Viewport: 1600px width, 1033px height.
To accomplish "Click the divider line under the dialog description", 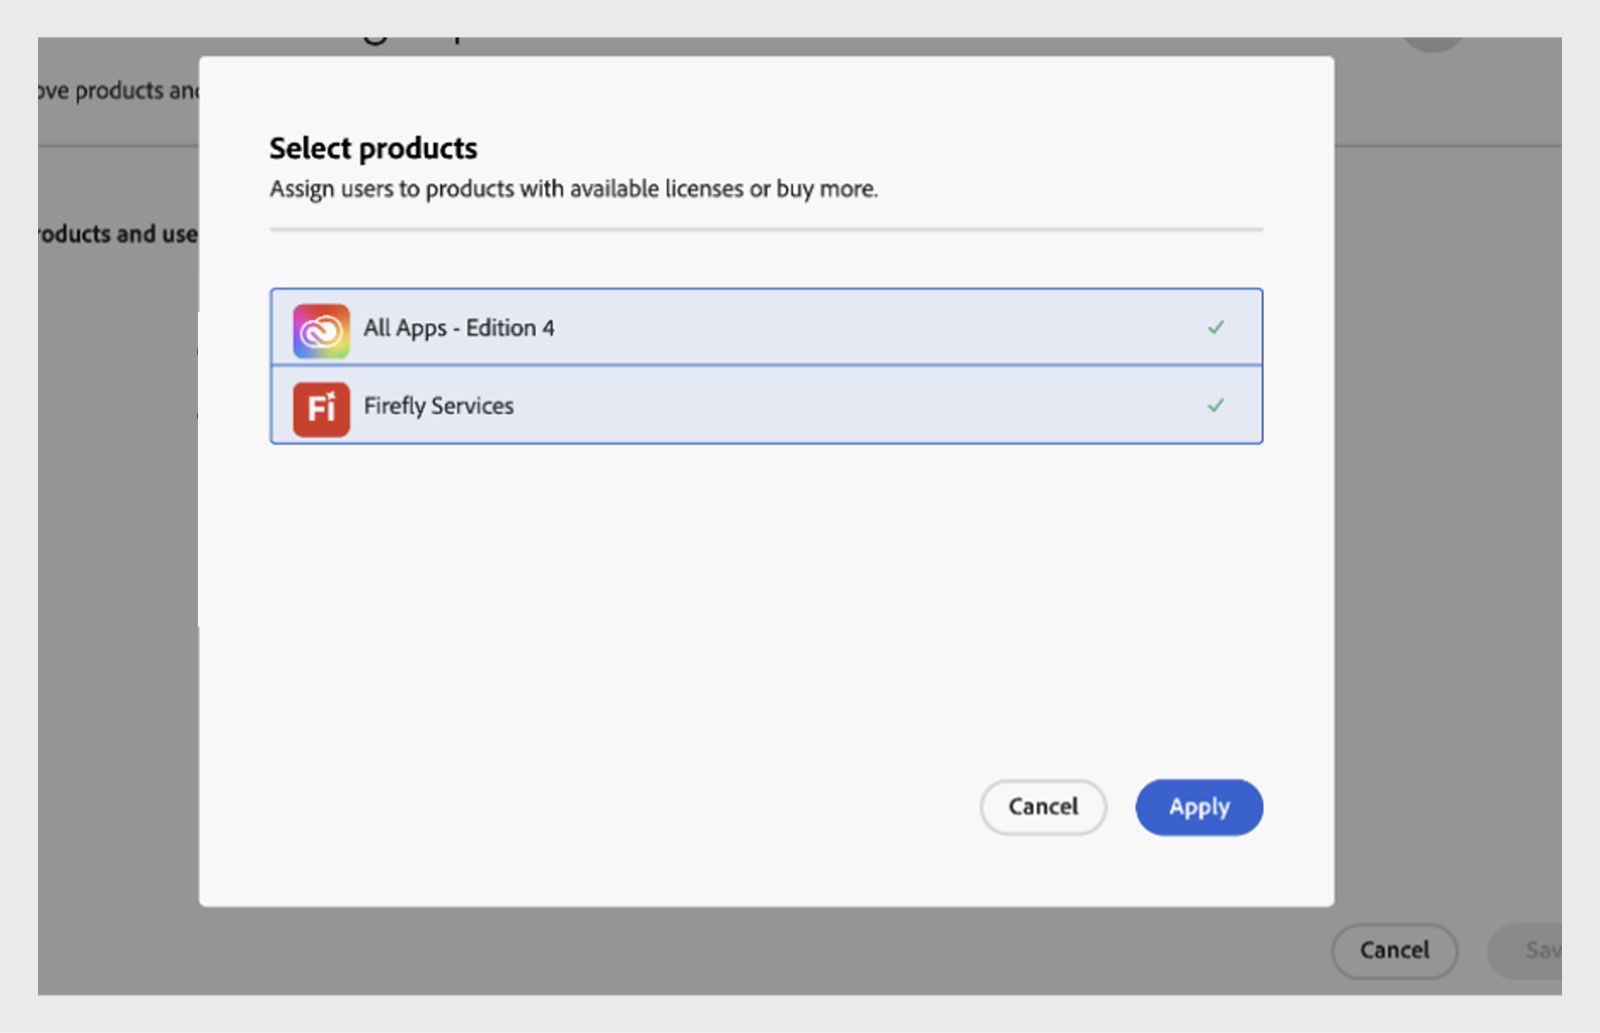I will pos(765,230).
